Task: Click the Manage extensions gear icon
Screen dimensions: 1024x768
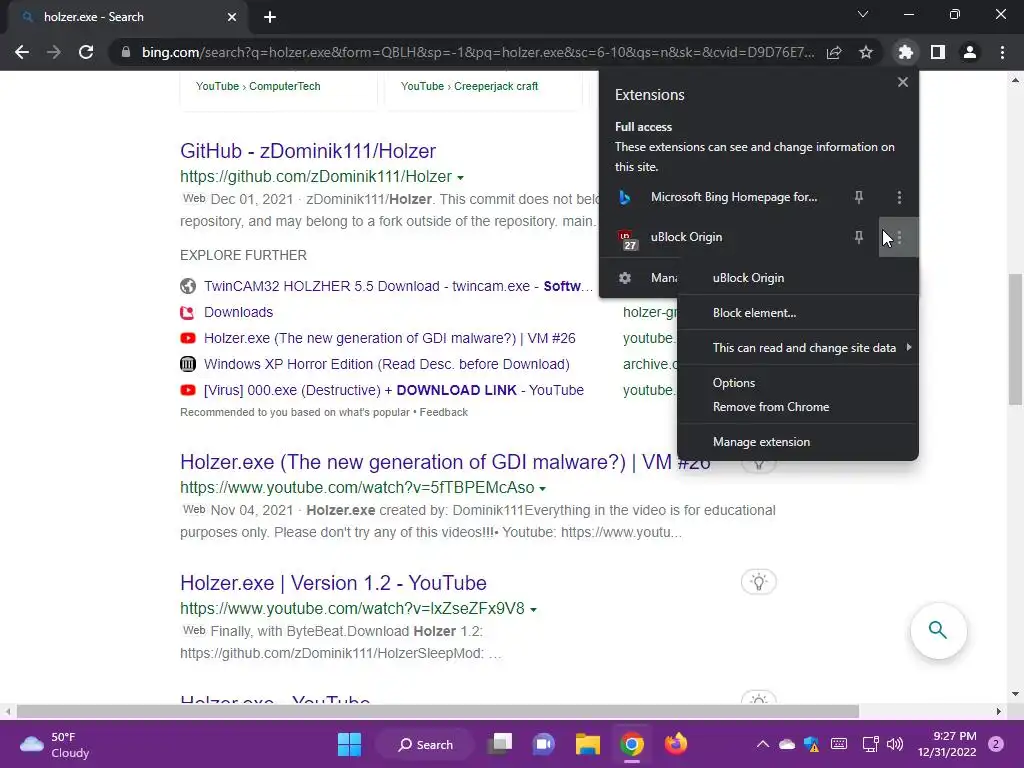Action: 625,278
